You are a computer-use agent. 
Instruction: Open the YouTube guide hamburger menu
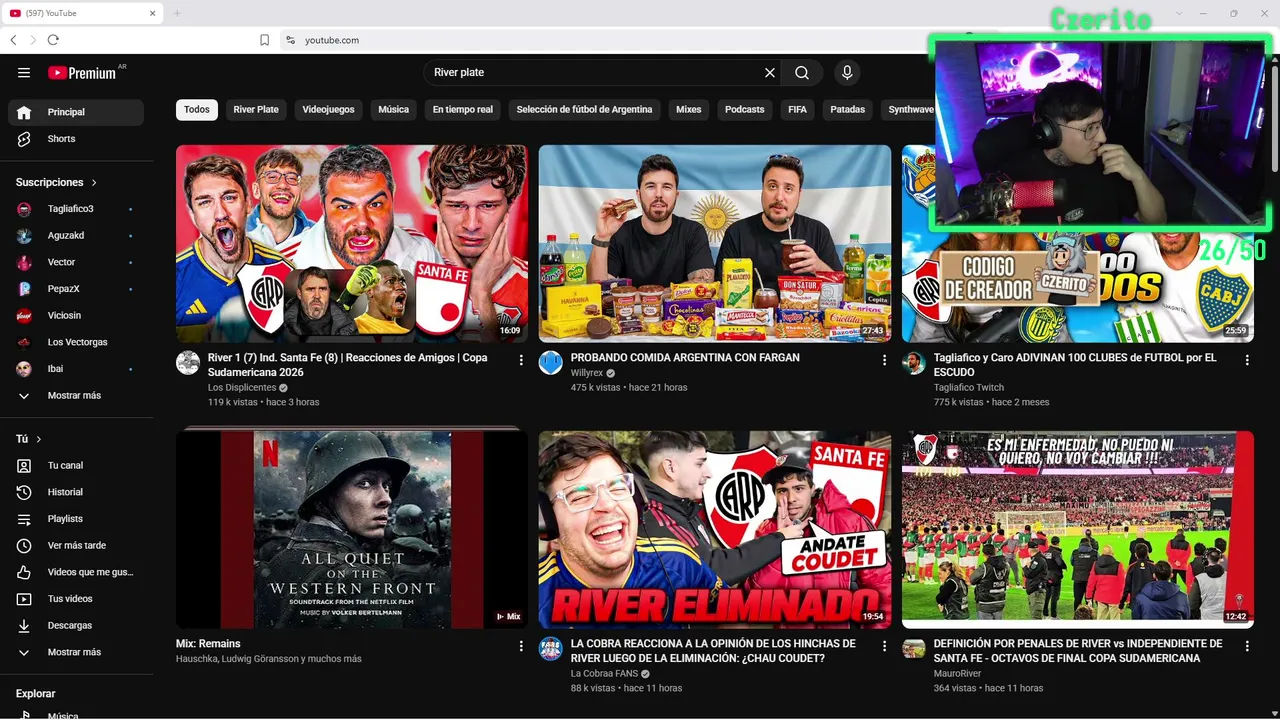click(24, 73)
